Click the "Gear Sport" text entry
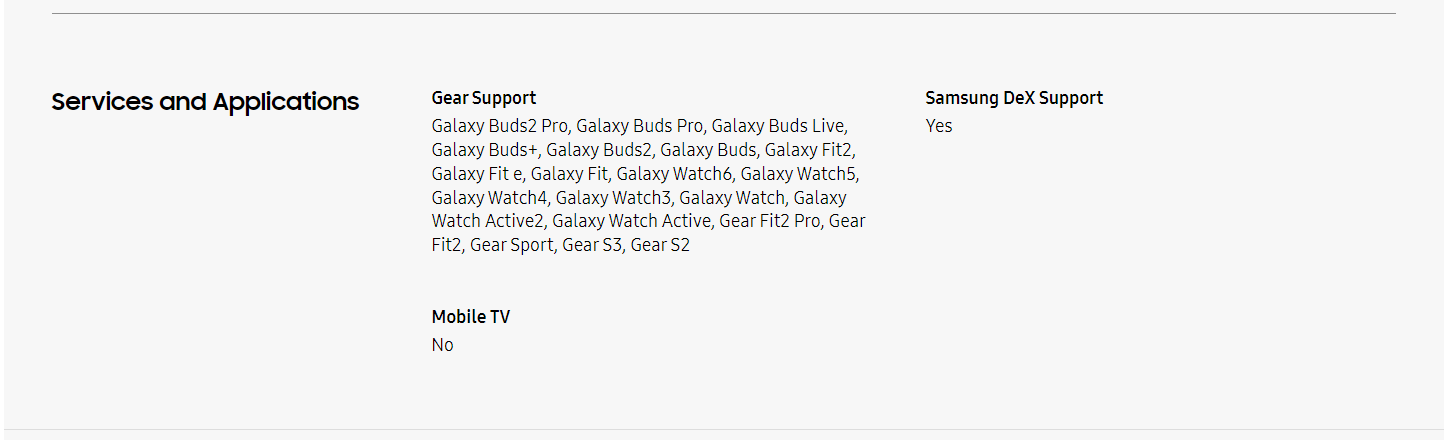This screenshot has height=440, width=1445. 511,245
